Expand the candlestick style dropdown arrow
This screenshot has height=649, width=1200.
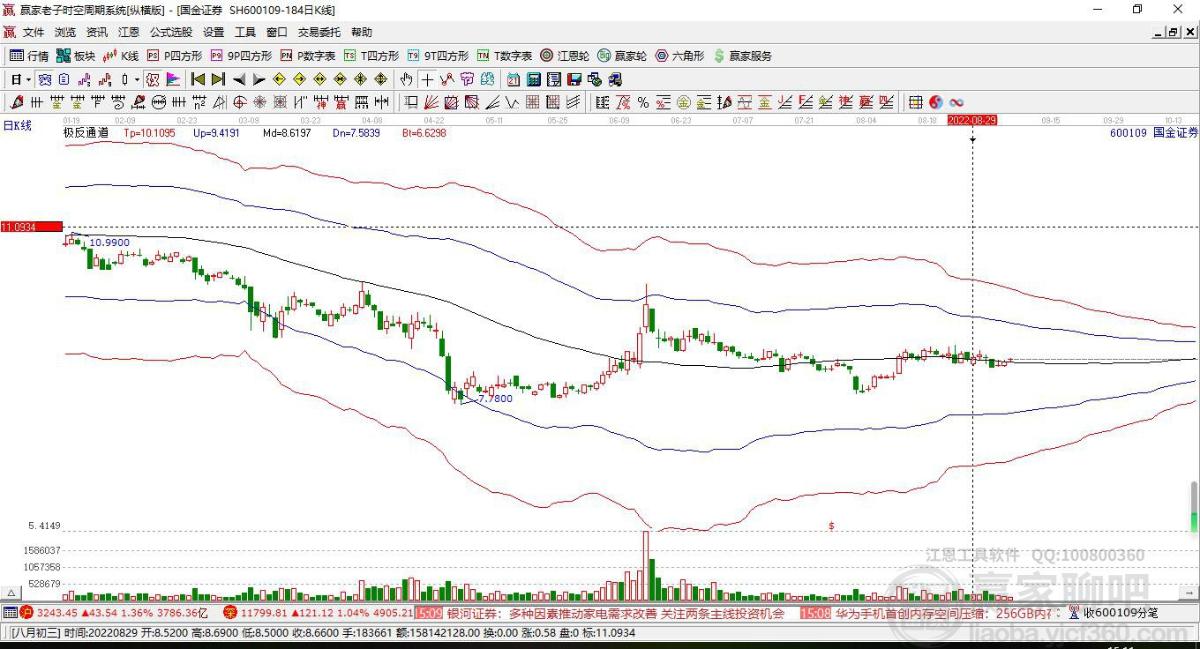click(x=137, y=79)
